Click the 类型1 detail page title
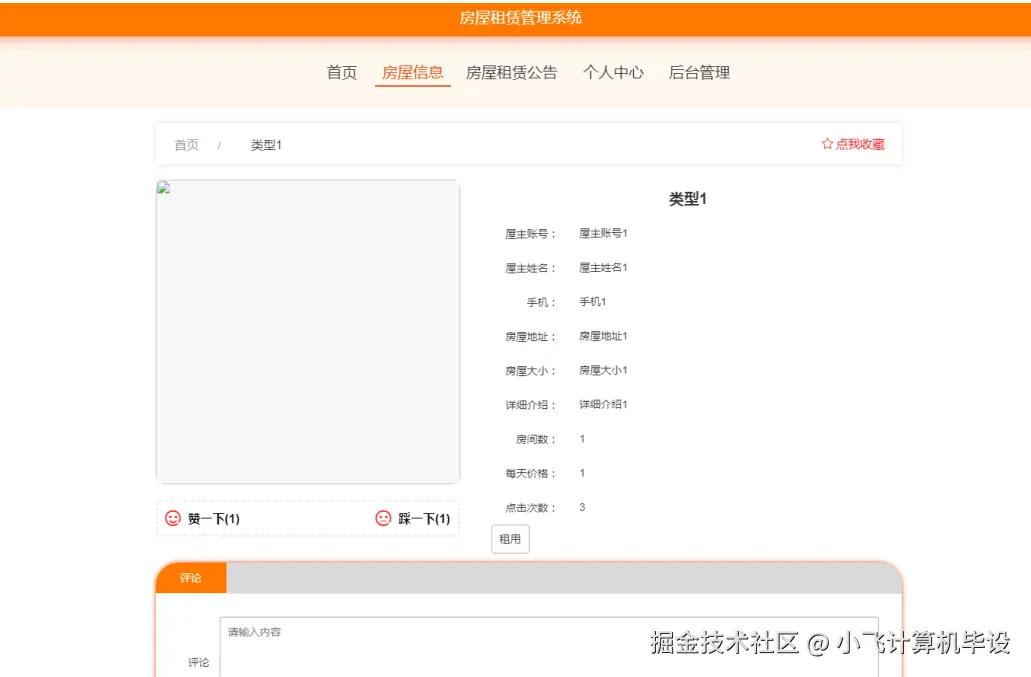1031x677 pixels. (x=687, y=198)
